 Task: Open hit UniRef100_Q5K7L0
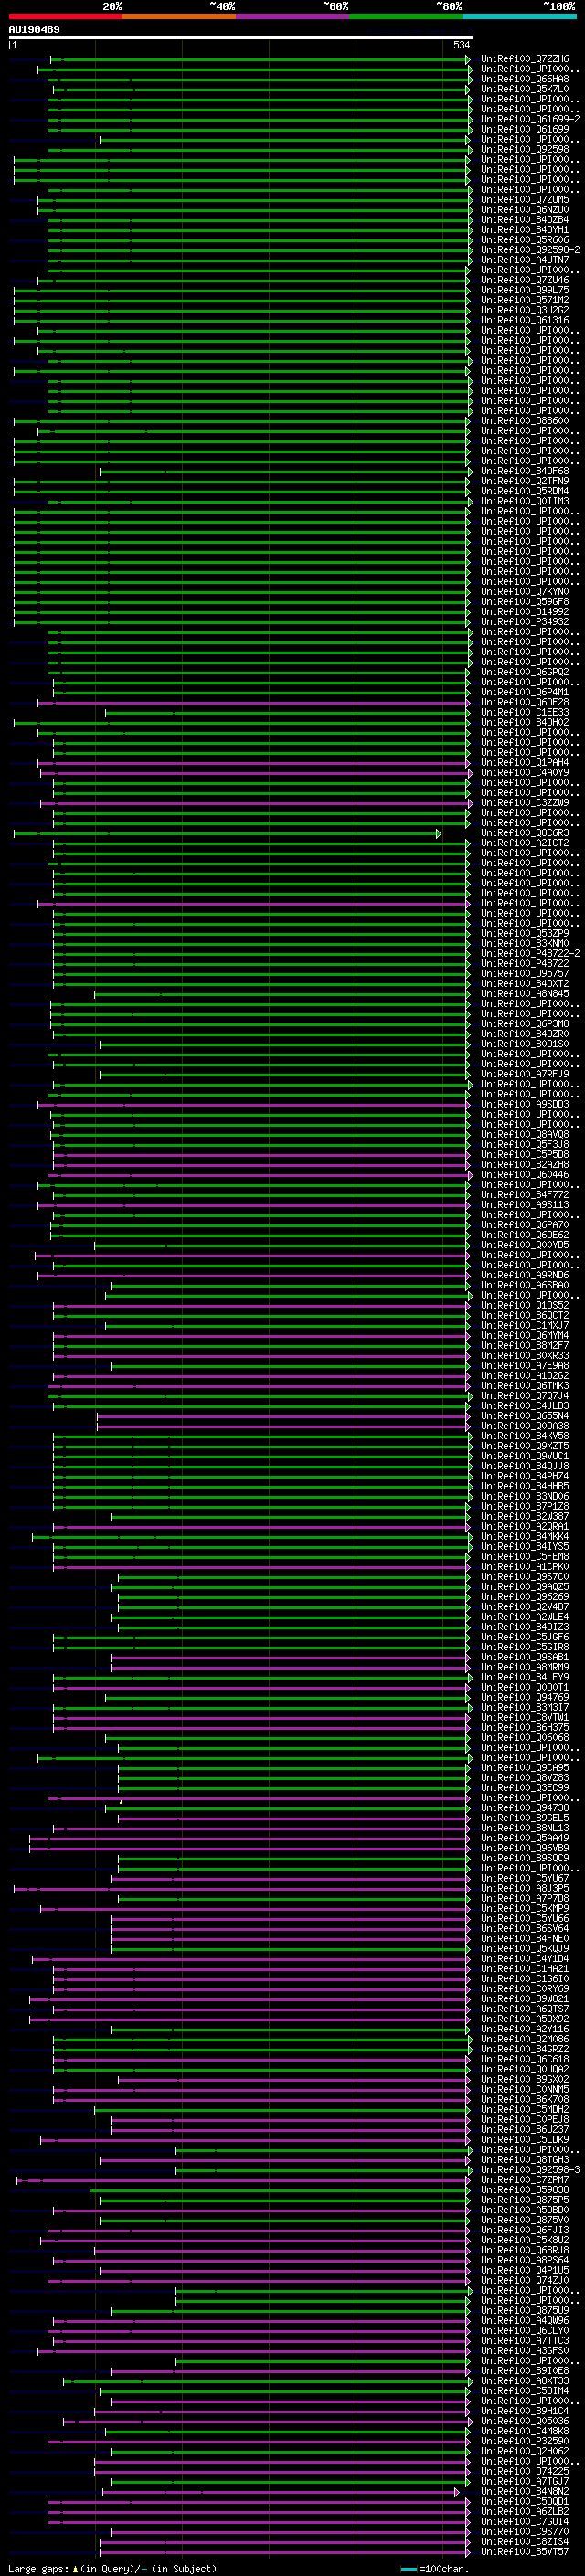click(x=524, y=89)
